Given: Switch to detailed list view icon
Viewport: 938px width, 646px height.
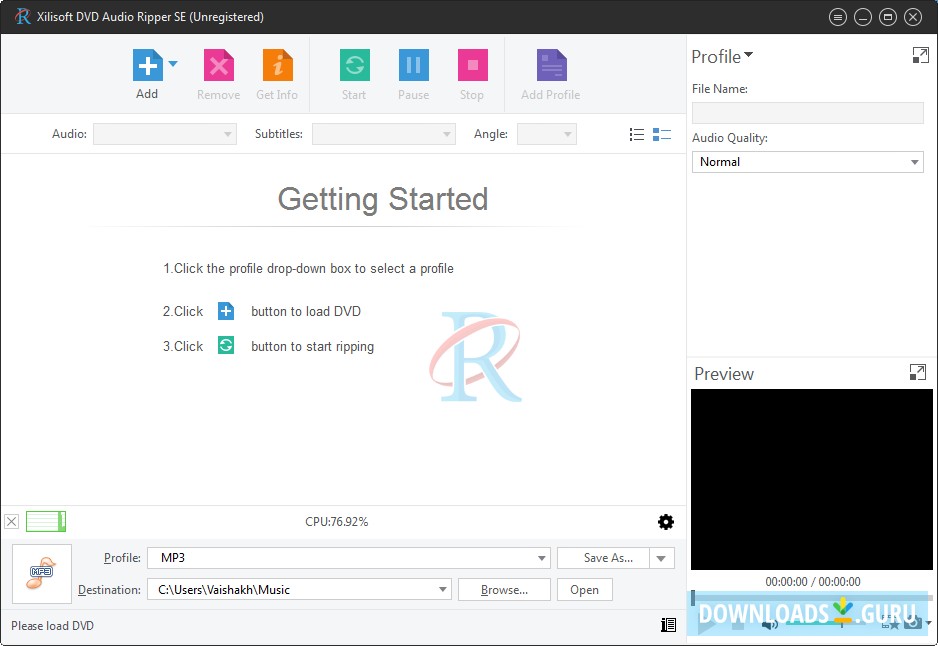Looking at the screenshot, I should (x=662, y=135).
